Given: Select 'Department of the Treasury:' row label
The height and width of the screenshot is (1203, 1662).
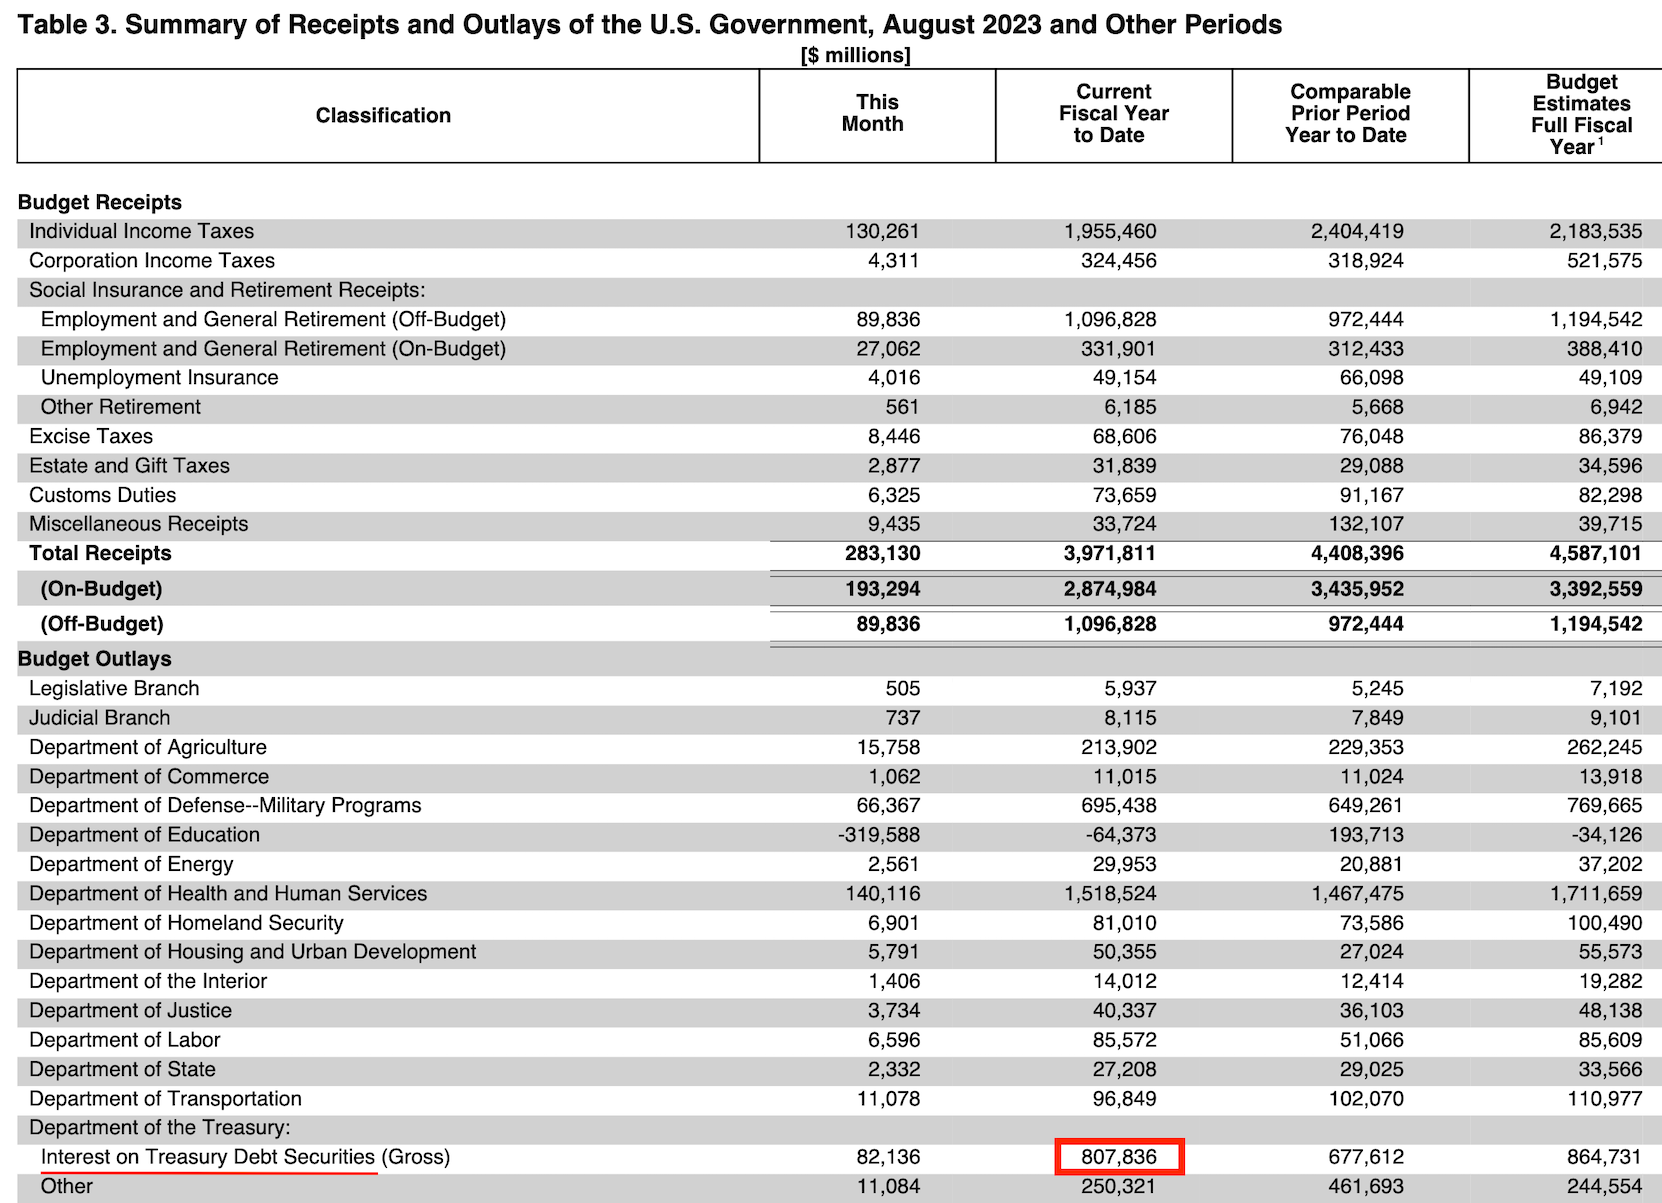Looking at the screenshot, I should (160, 1127).
